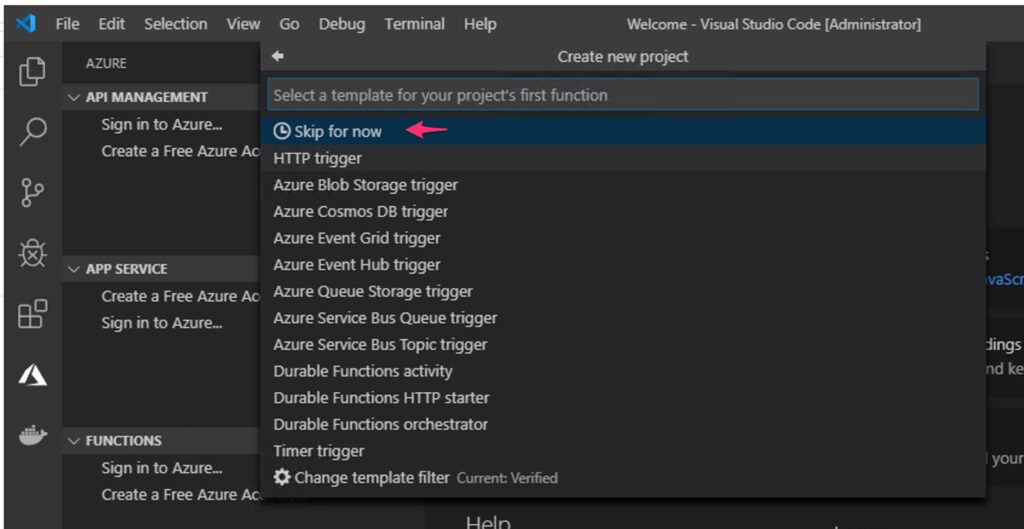Image resolution: width=1024 pixels, height=529 pixels.
Task: Collapse the Functions section
Action: 74,441
